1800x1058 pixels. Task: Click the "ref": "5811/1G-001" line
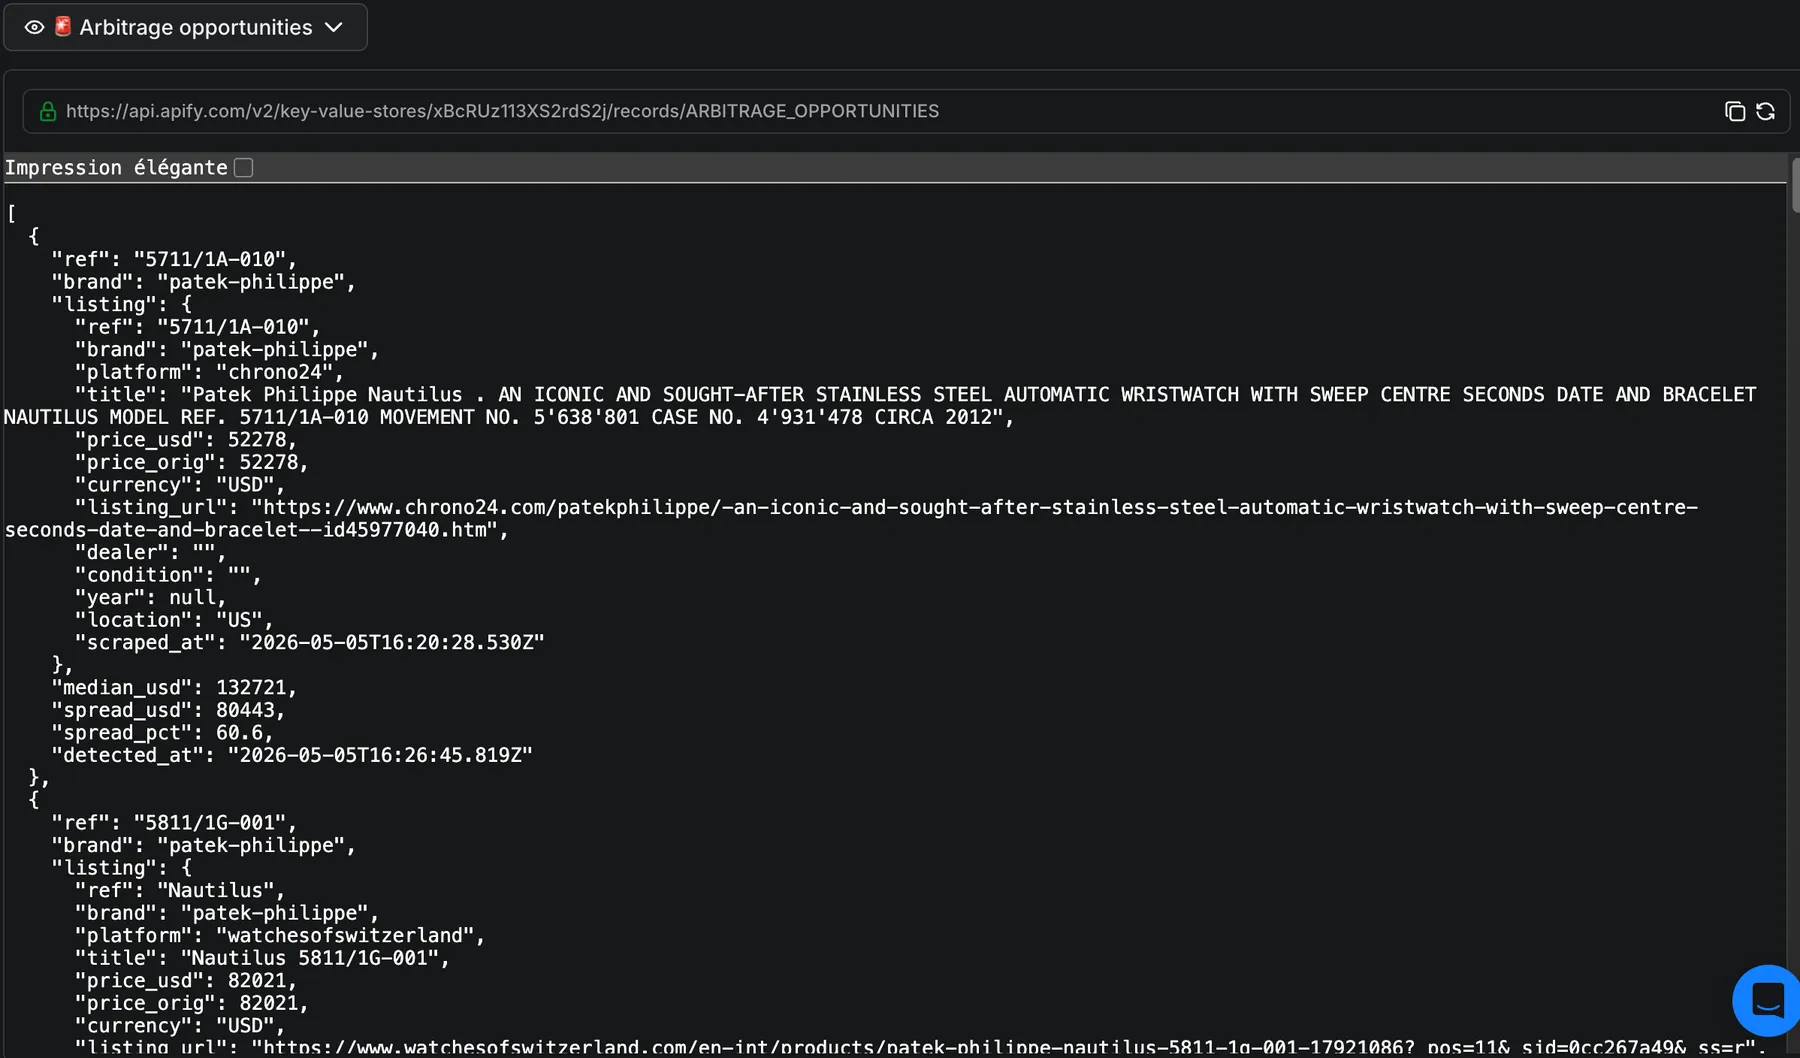(174, 823)
